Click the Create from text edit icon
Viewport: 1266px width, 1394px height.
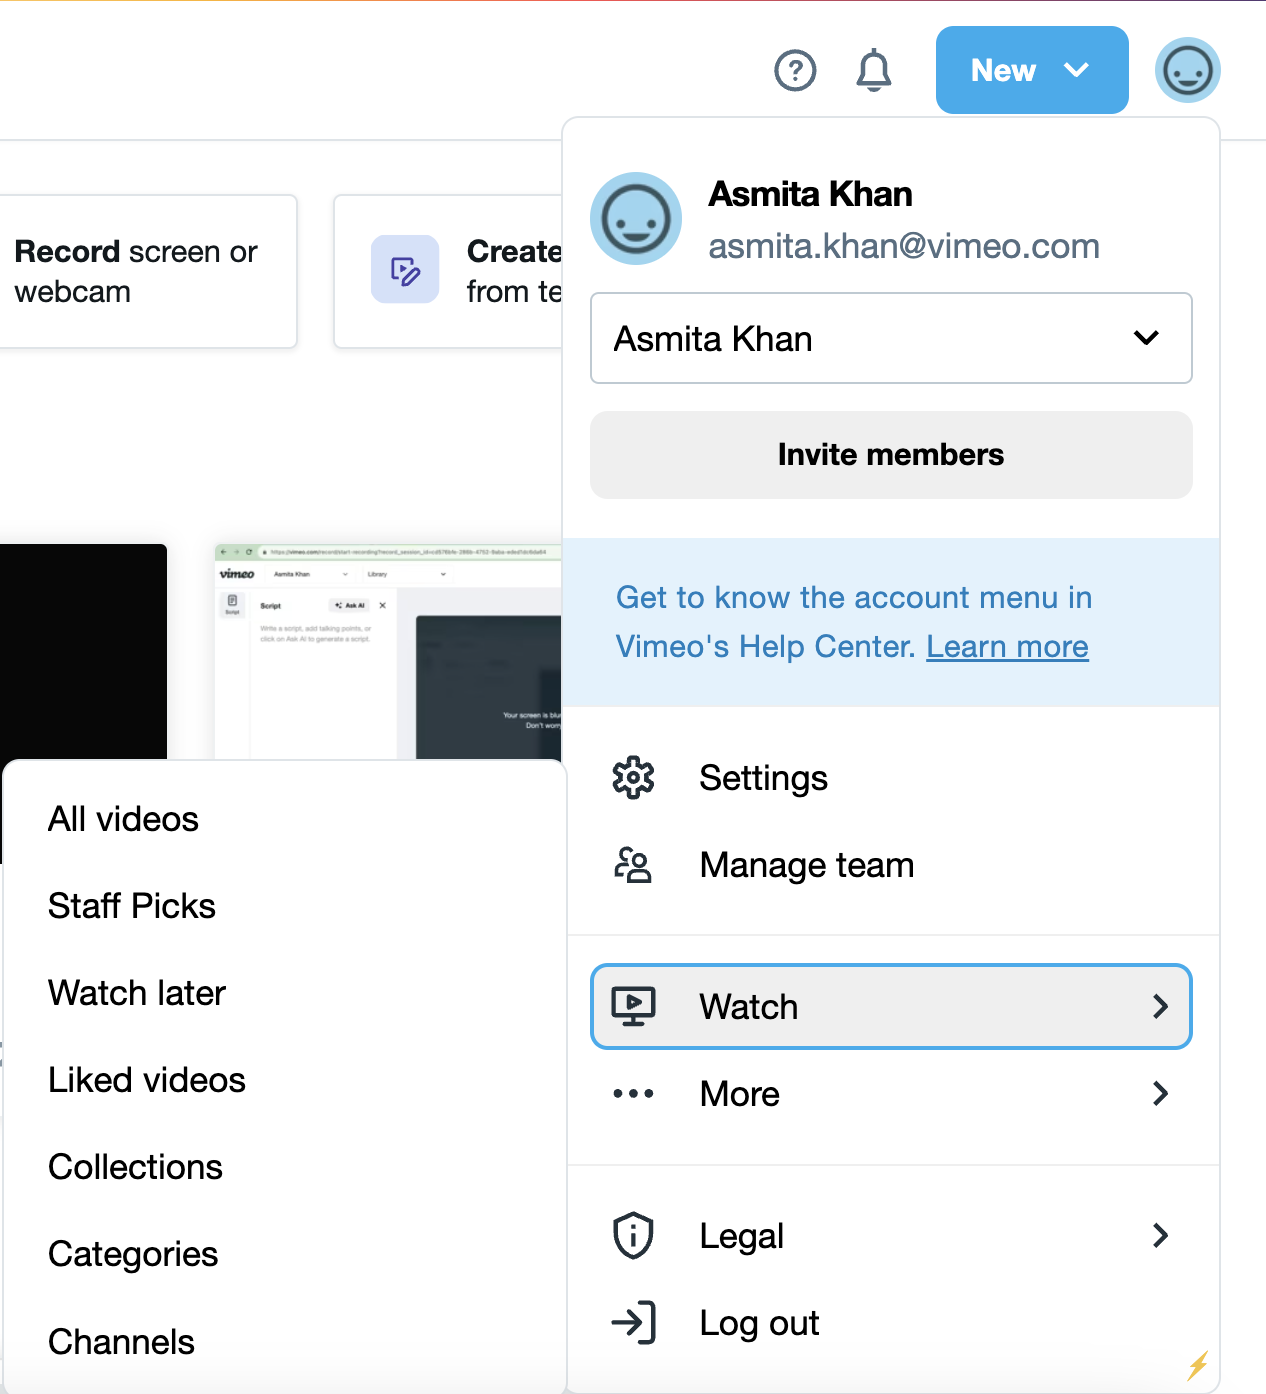[x=405, y=270]
